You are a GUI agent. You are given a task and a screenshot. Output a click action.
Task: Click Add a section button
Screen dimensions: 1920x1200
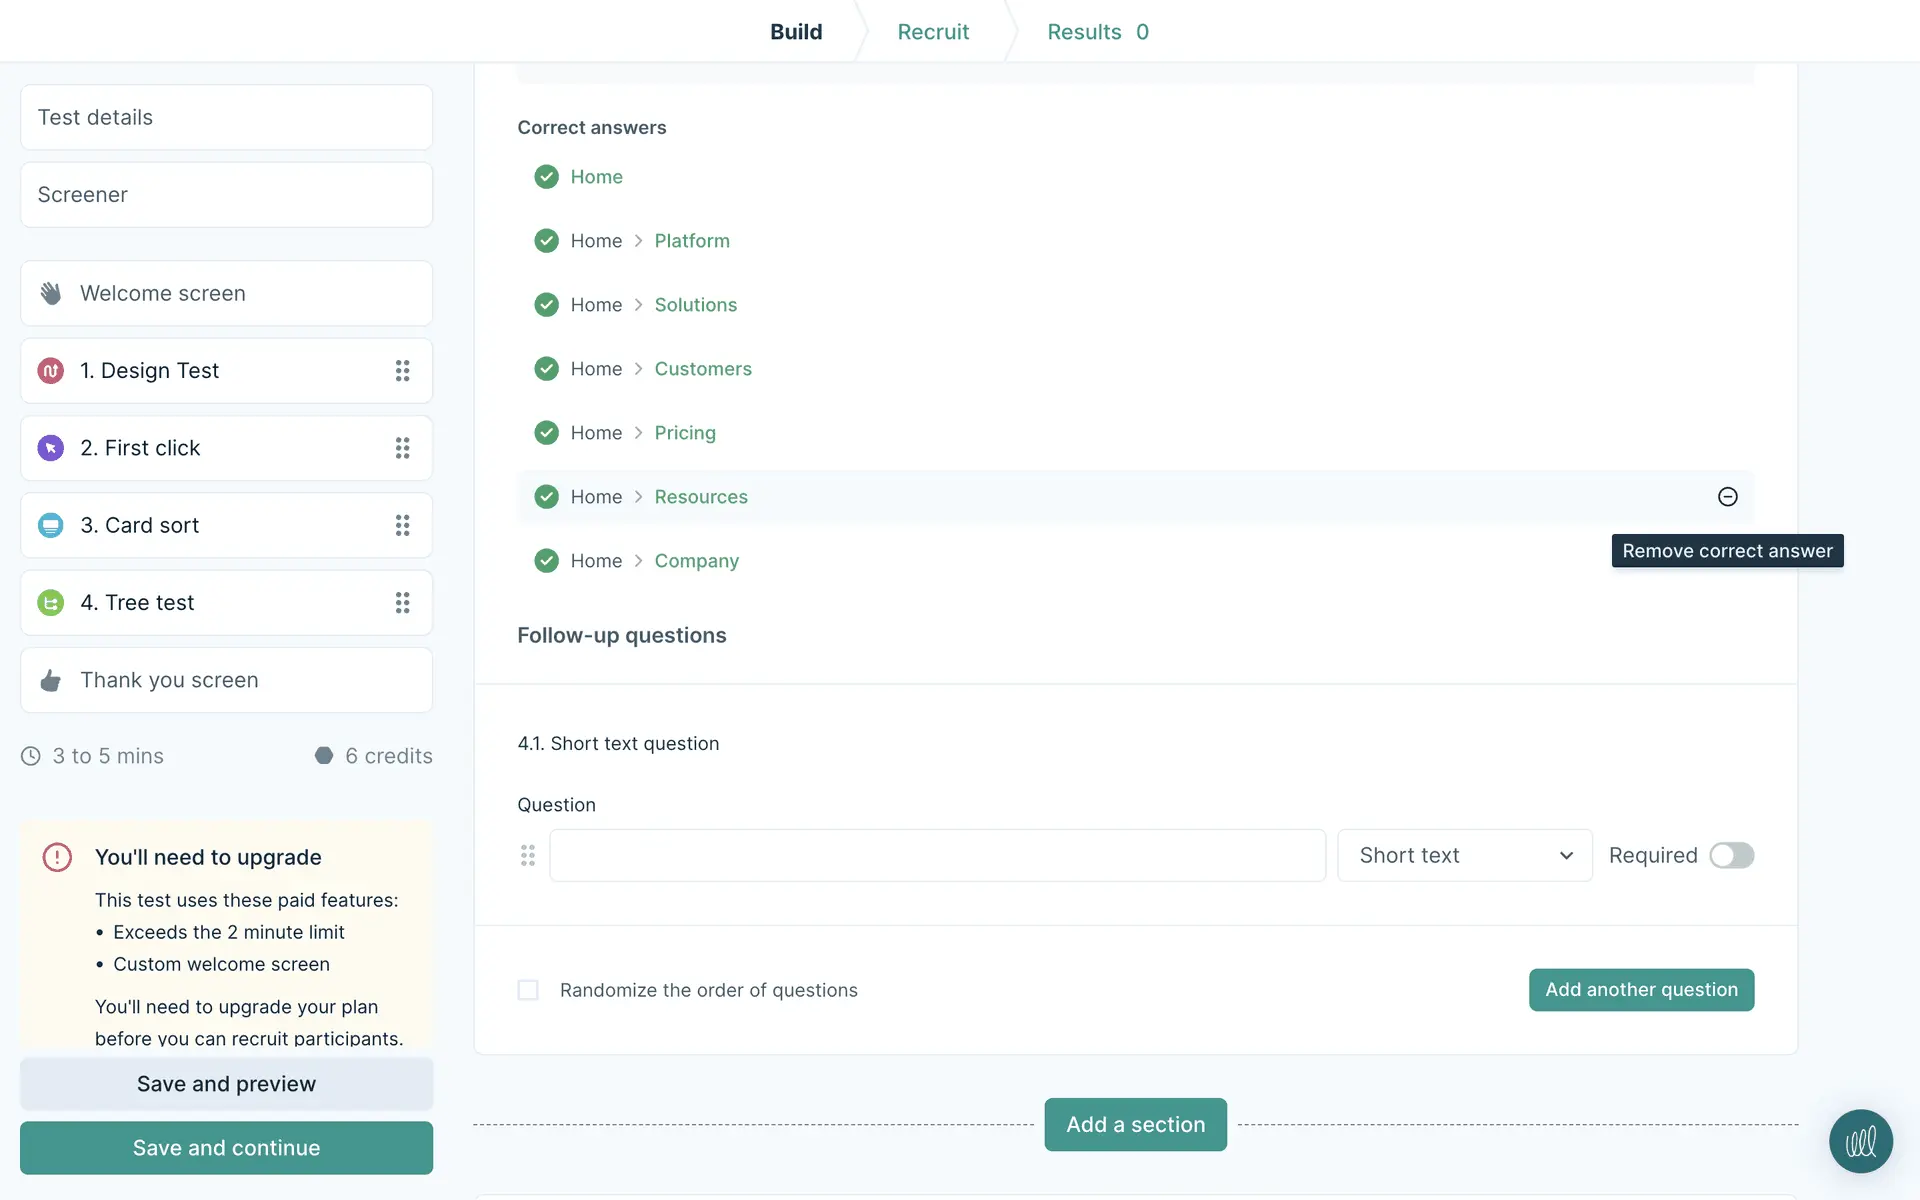1135,1125
